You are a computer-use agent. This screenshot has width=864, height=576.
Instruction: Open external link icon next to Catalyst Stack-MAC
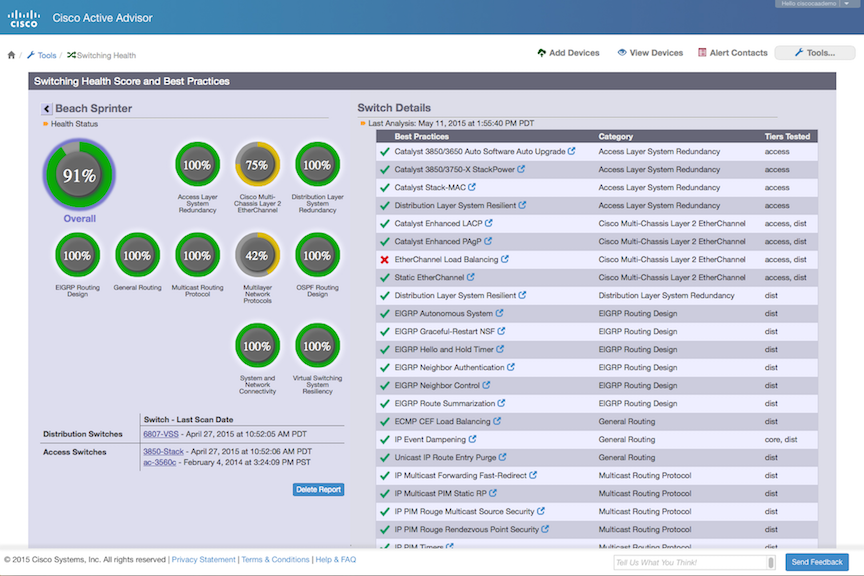[472, 187]
